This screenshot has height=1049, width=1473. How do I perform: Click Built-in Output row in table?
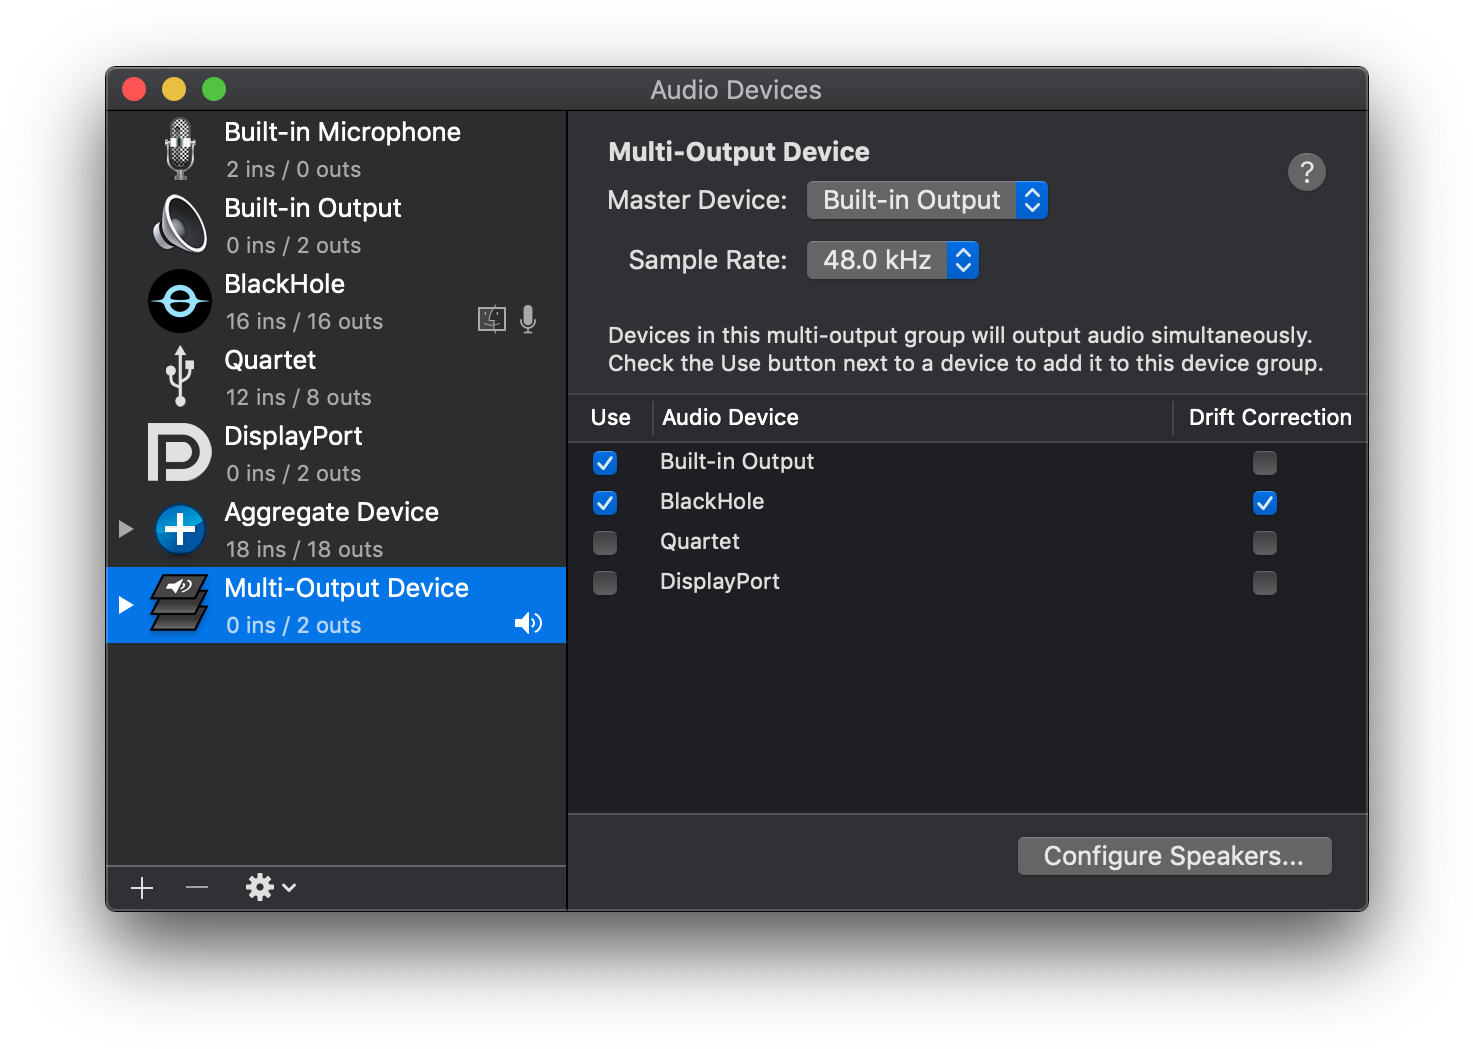point(967,462)
